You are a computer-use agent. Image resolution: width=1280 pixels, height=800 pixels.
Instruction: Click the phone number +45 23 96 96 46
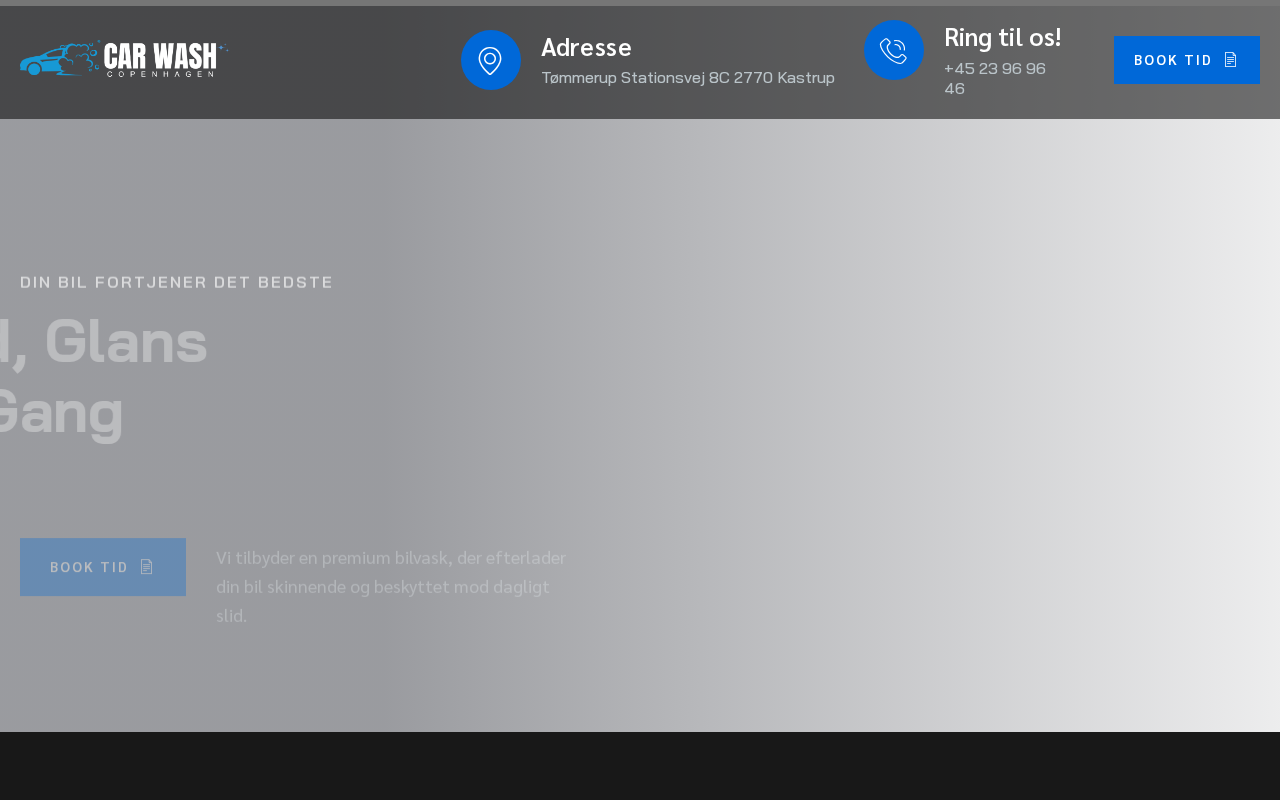point(995,78)
